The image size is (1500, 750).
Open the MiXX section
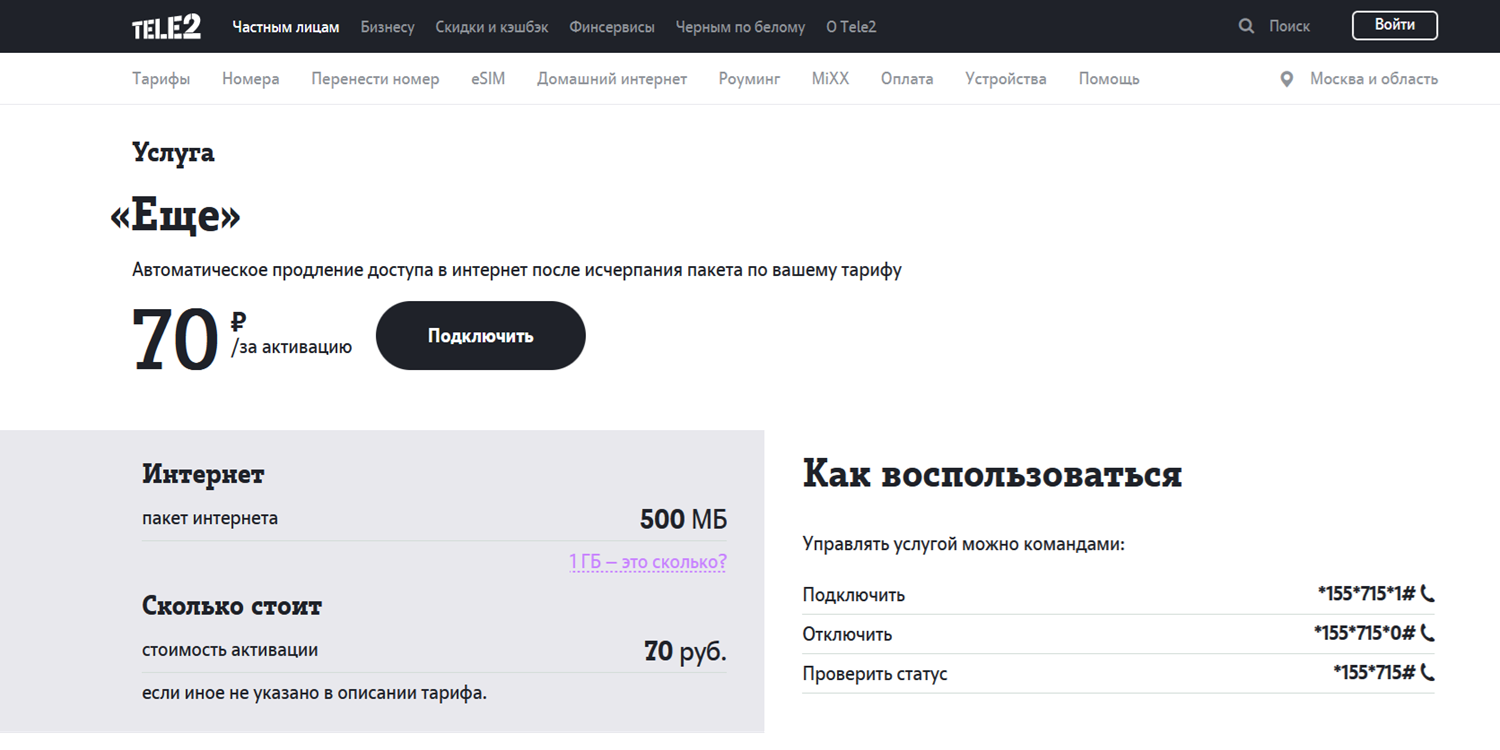coord(830,79)
